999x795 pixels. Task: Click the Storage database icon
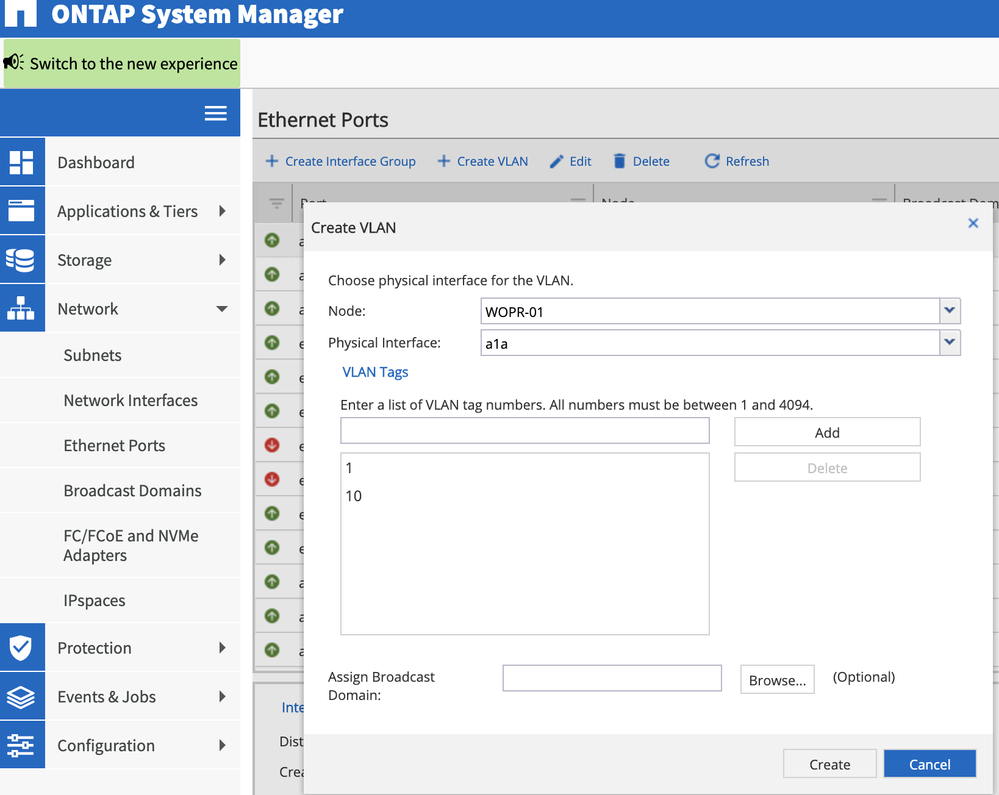pos(22,260)
